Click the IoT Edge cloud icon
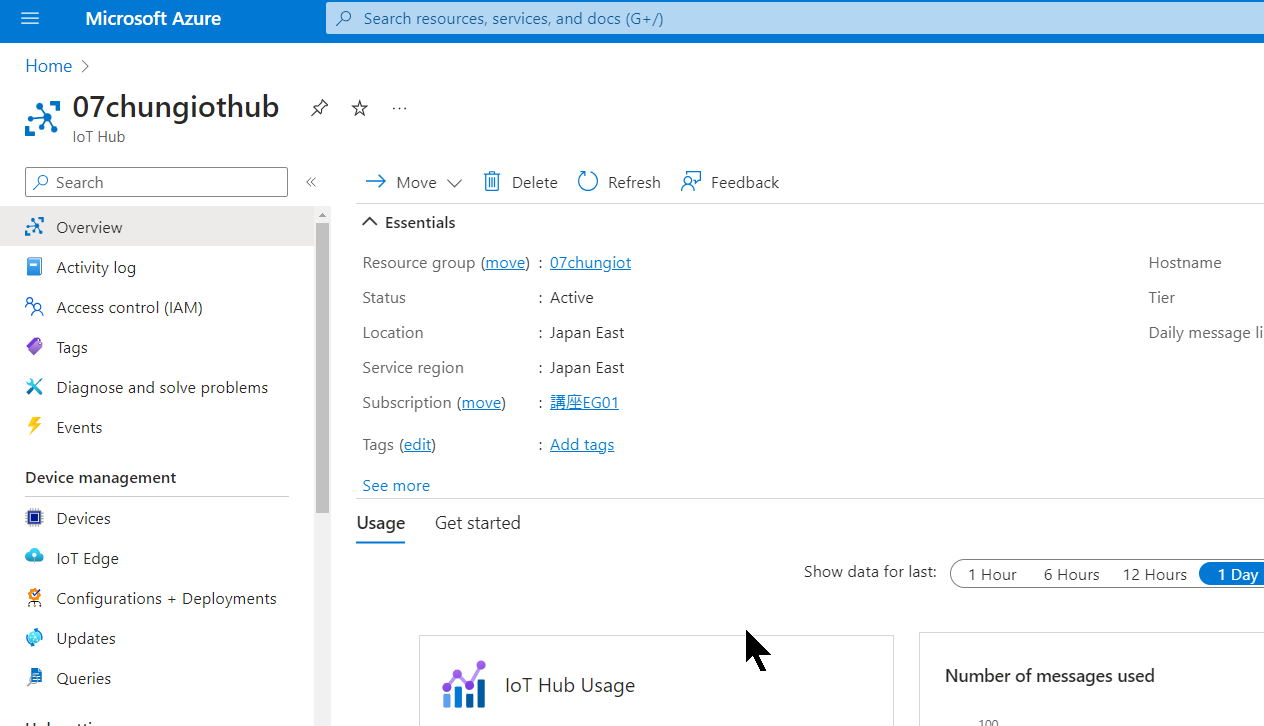Screen dimensions: 1264x726 tap(35, 558)
